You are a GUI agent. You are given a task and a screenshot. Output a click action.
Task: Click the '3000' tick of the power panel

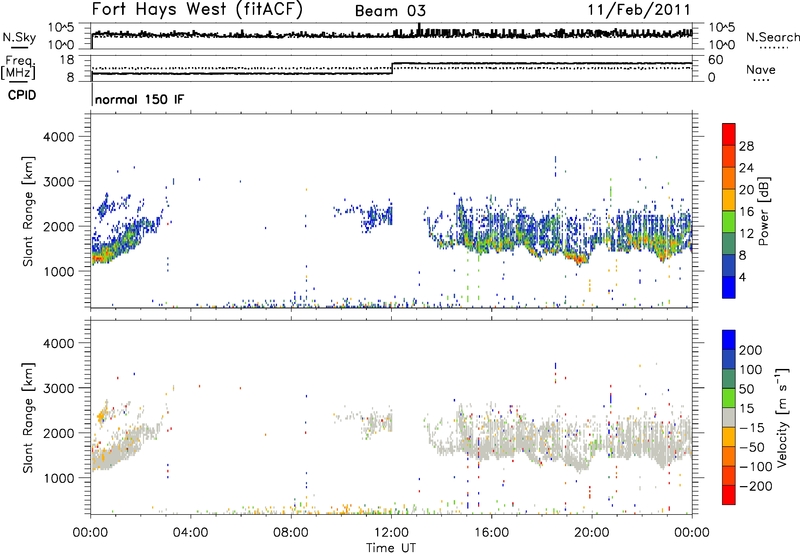pos(58,182)
